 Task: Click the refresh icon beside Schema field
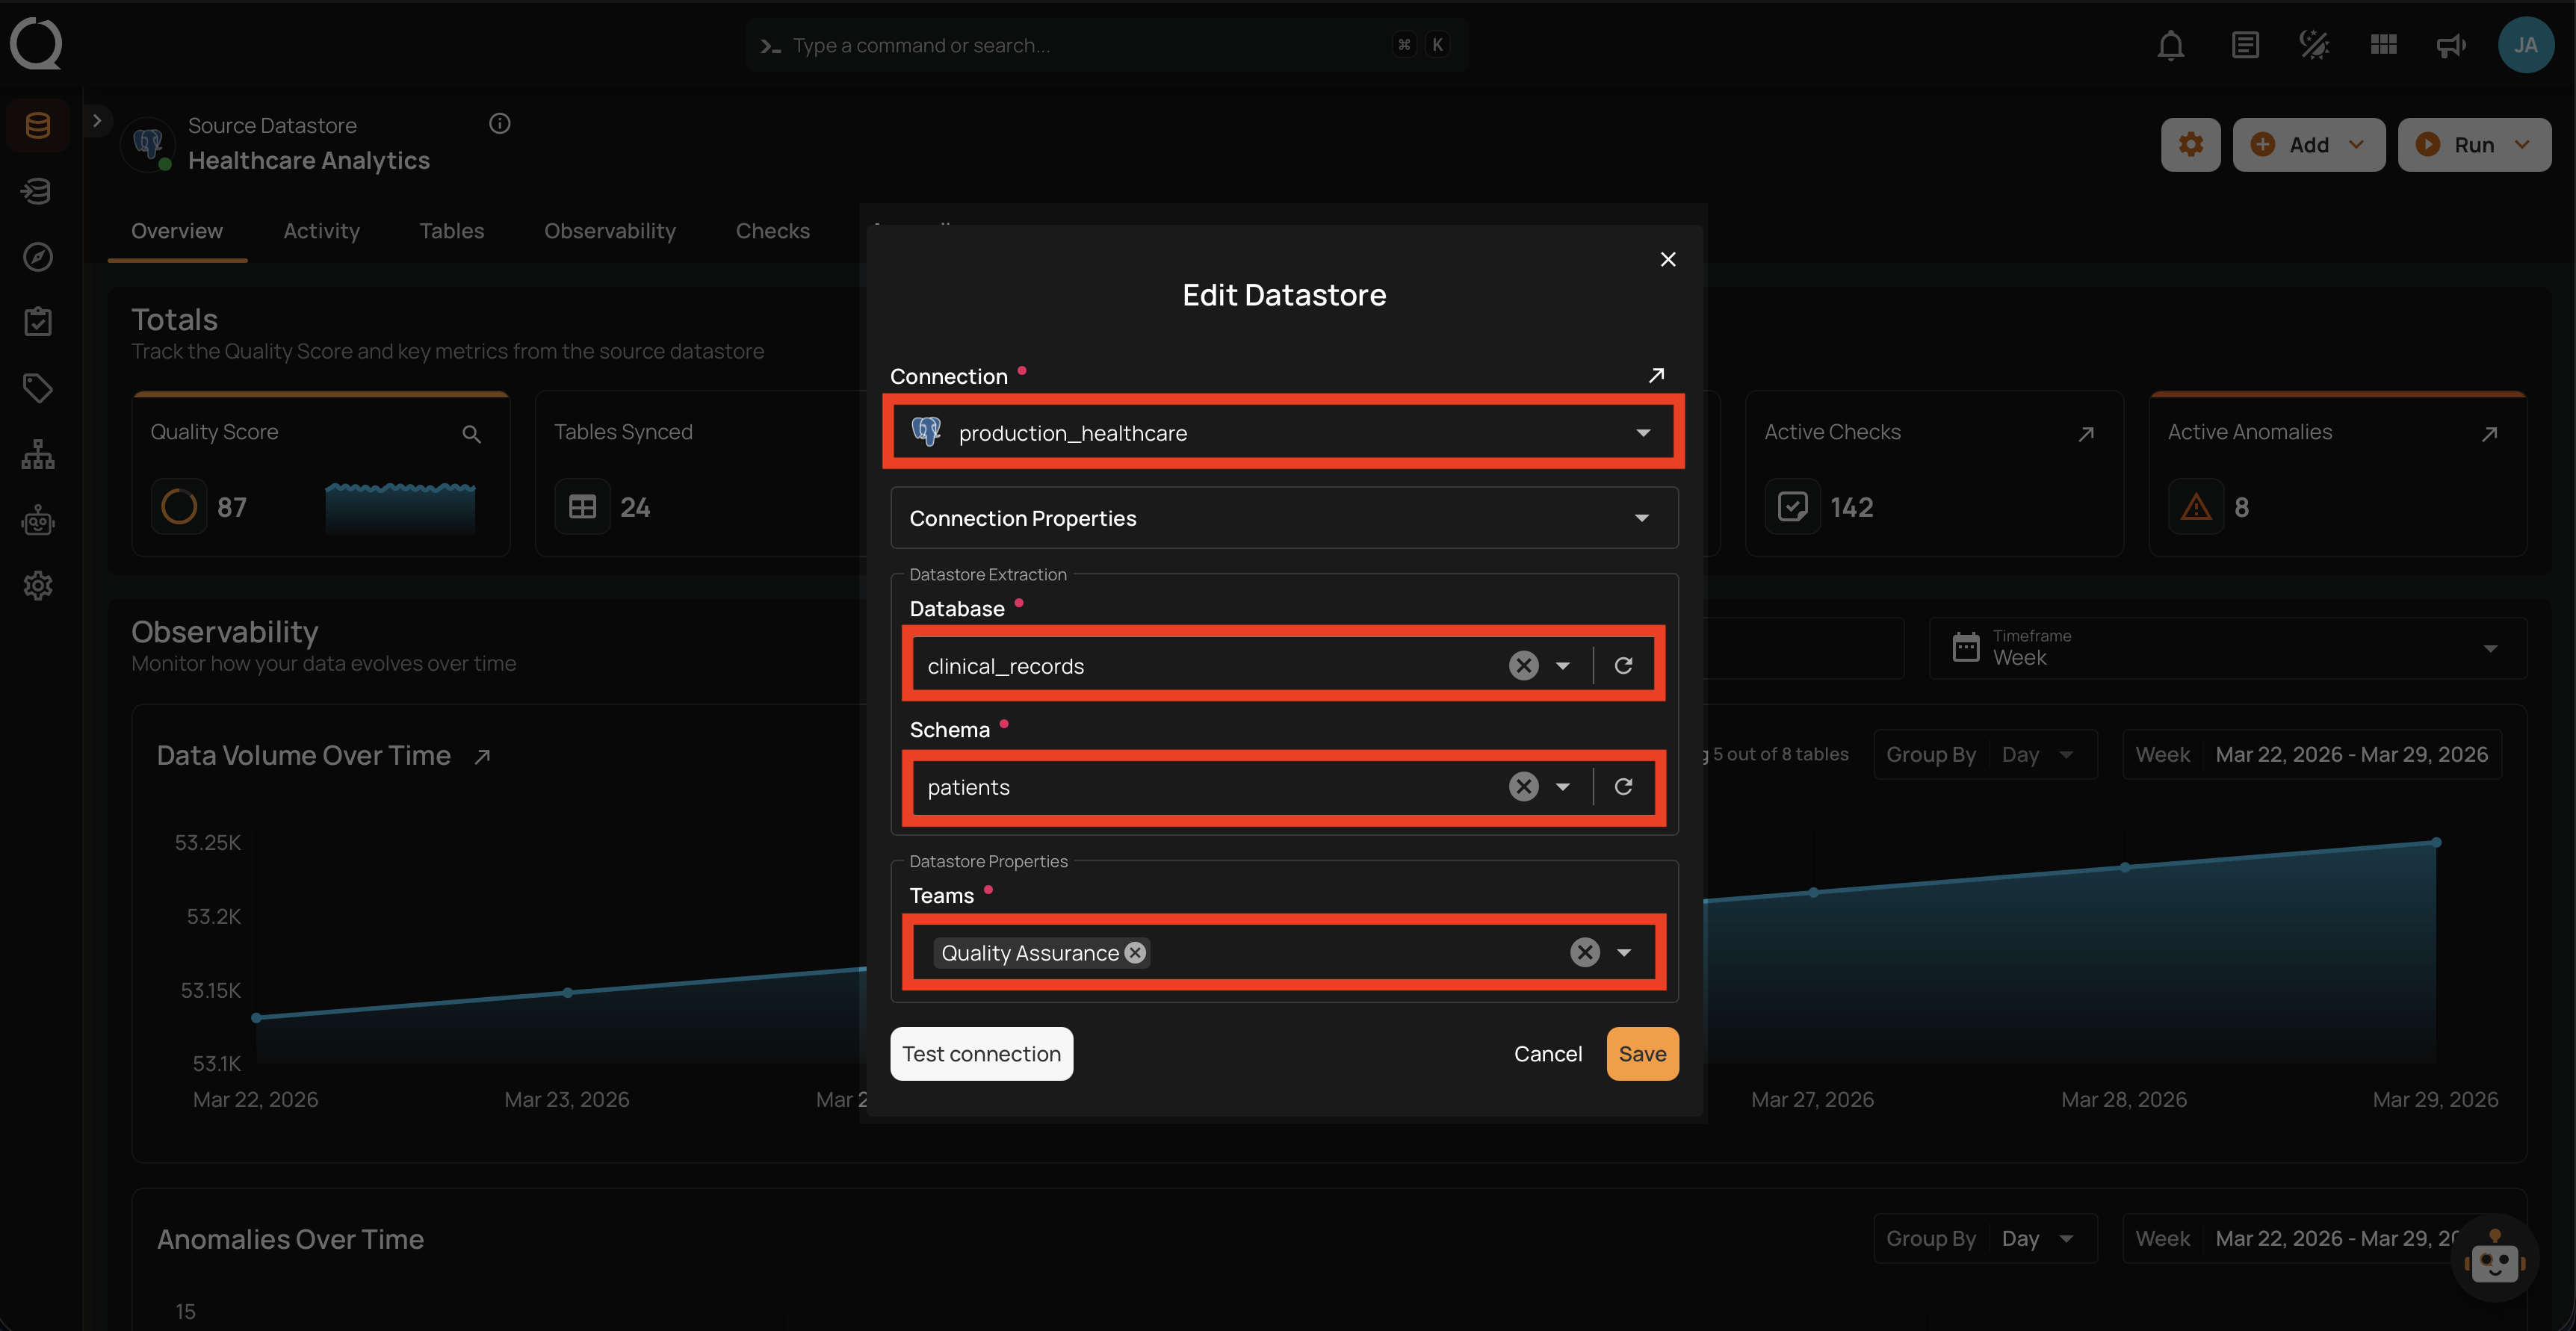1623,787
